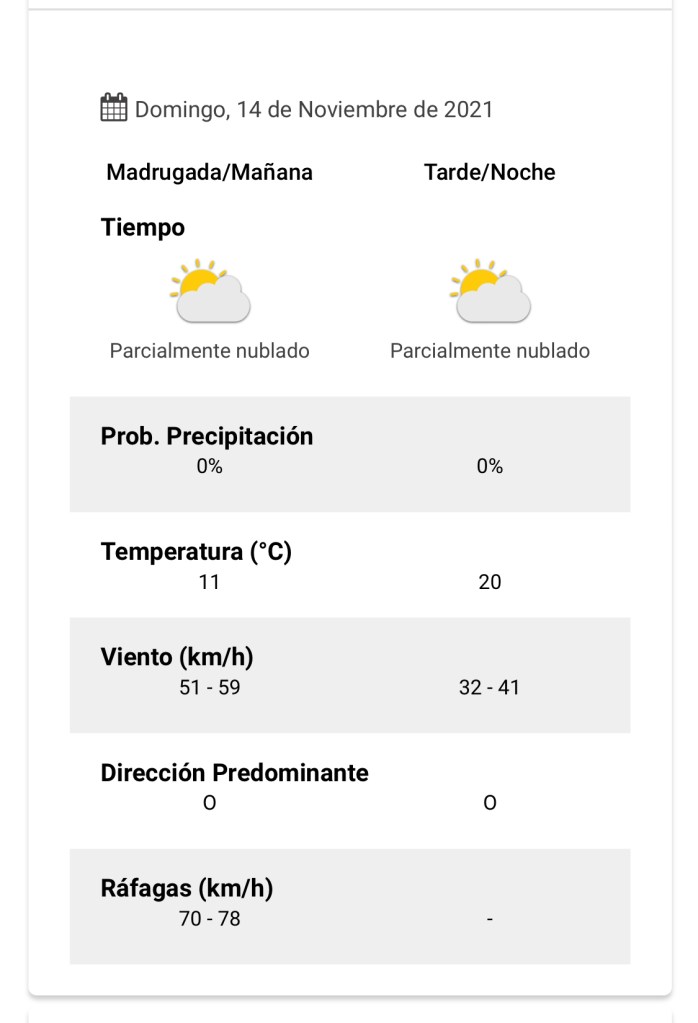Click the Tiempo section label
Image resolution: width=698 pixels, height=1023 pixels.
(x=143, y=227)
